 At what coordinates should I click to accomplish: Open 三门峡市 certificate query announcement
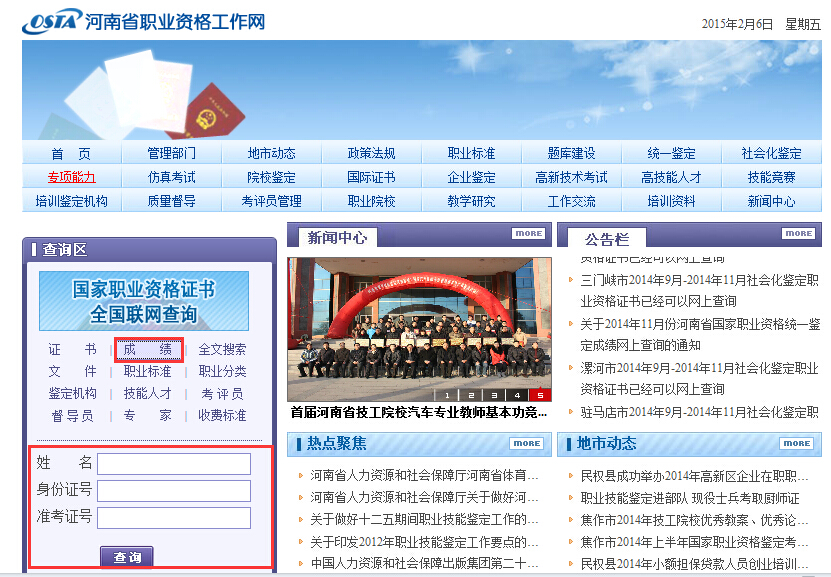coord(700,291)
